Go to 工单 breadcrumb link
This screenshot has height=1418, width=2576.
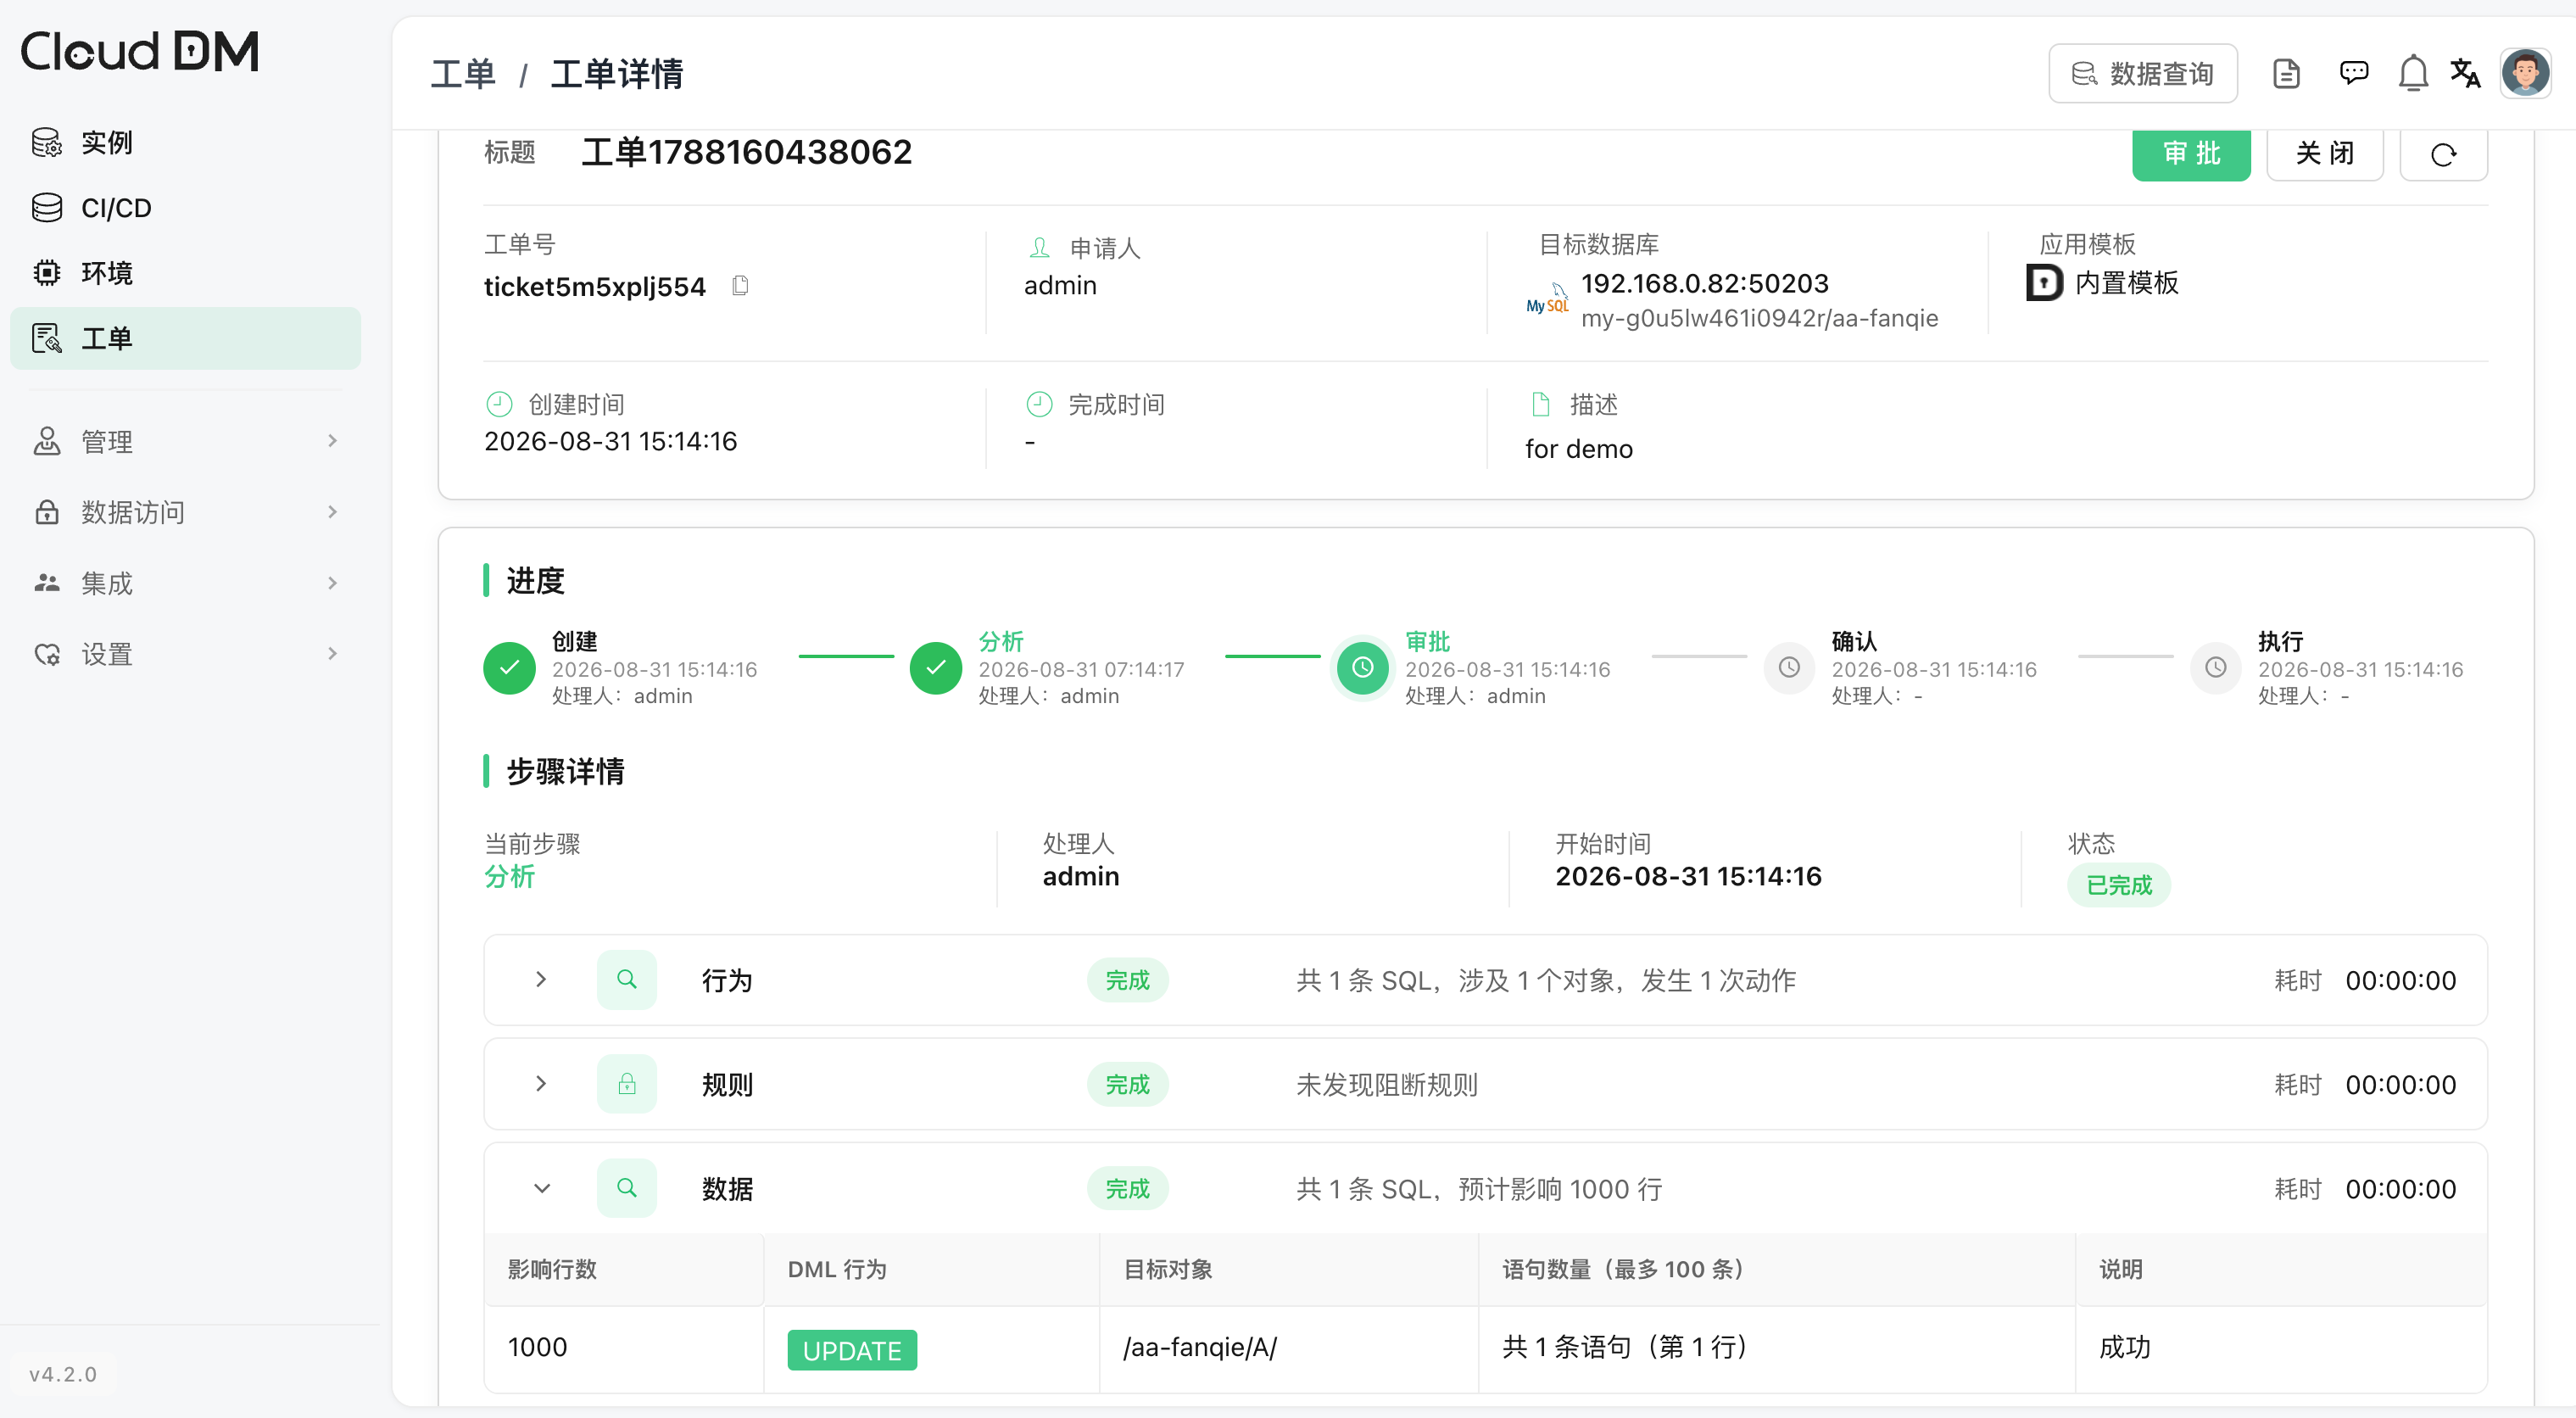point(463,74)
